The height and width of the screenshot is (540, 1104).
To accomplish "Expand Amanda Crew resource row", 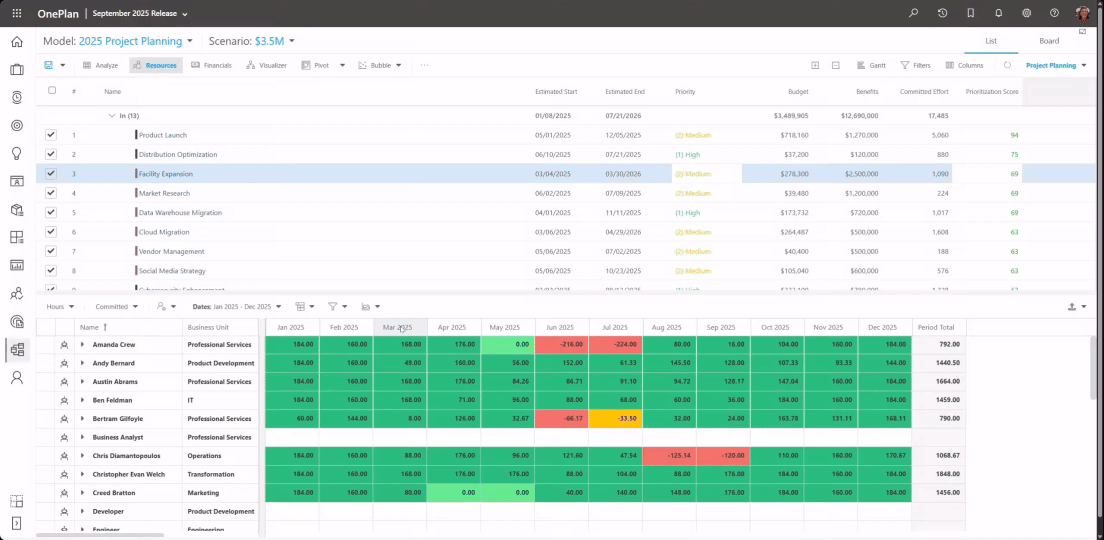I will pyautogui.click(x=82, y=344).
